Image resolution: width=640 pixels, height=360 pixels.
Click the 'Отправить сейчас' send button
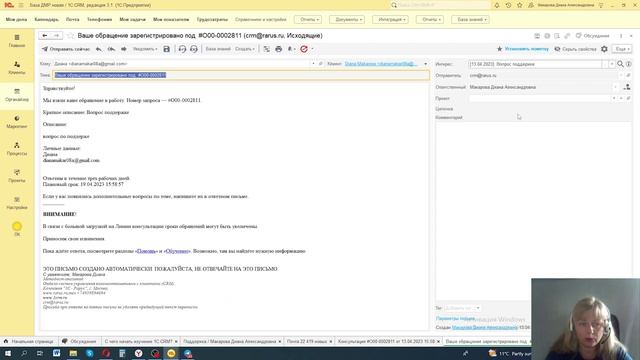[x=66, y=49]
